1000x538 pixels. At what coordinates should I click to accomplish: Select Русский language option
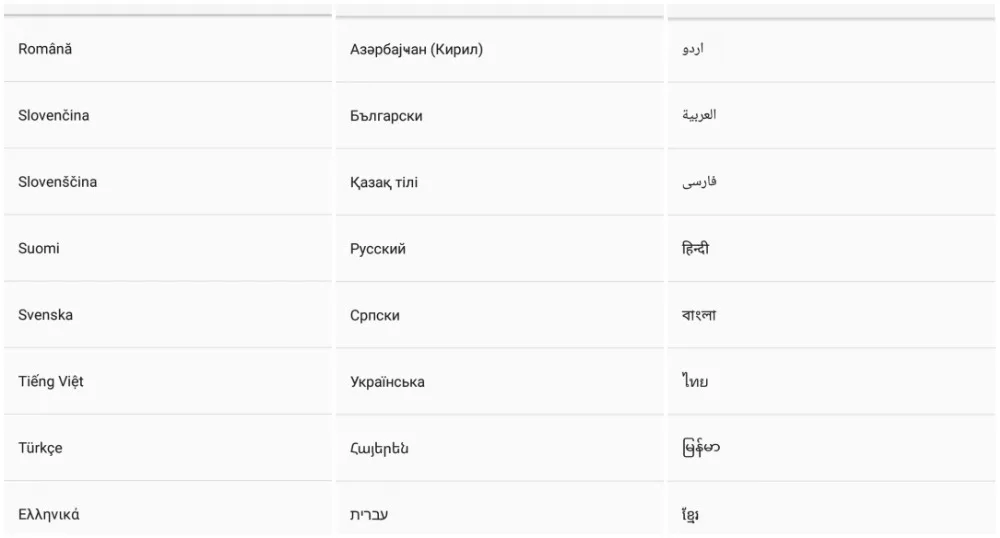[378, 249]
